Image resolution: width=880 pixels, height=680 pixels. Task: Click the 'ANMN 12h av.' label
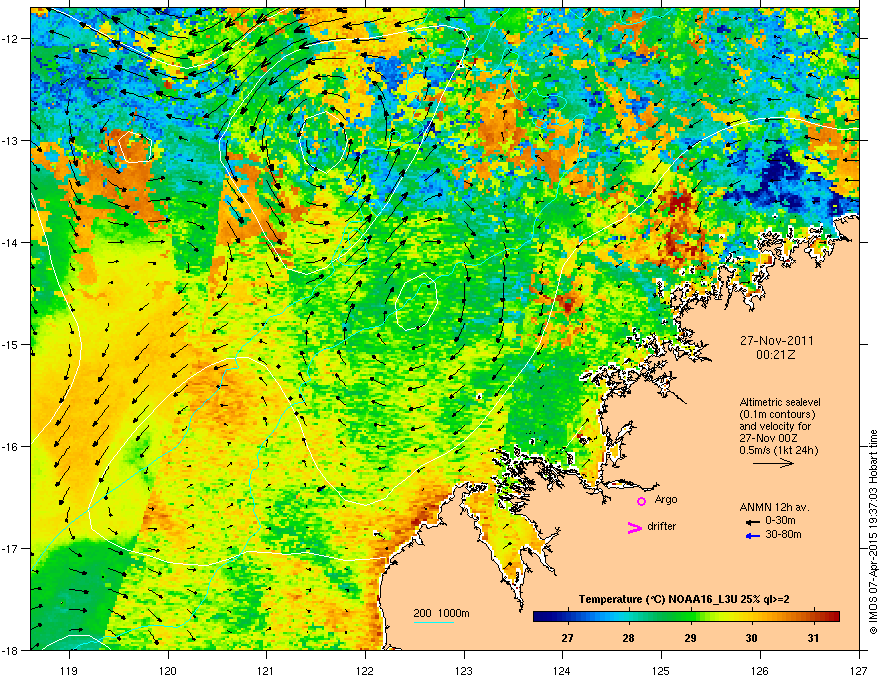tap(774, 507)
